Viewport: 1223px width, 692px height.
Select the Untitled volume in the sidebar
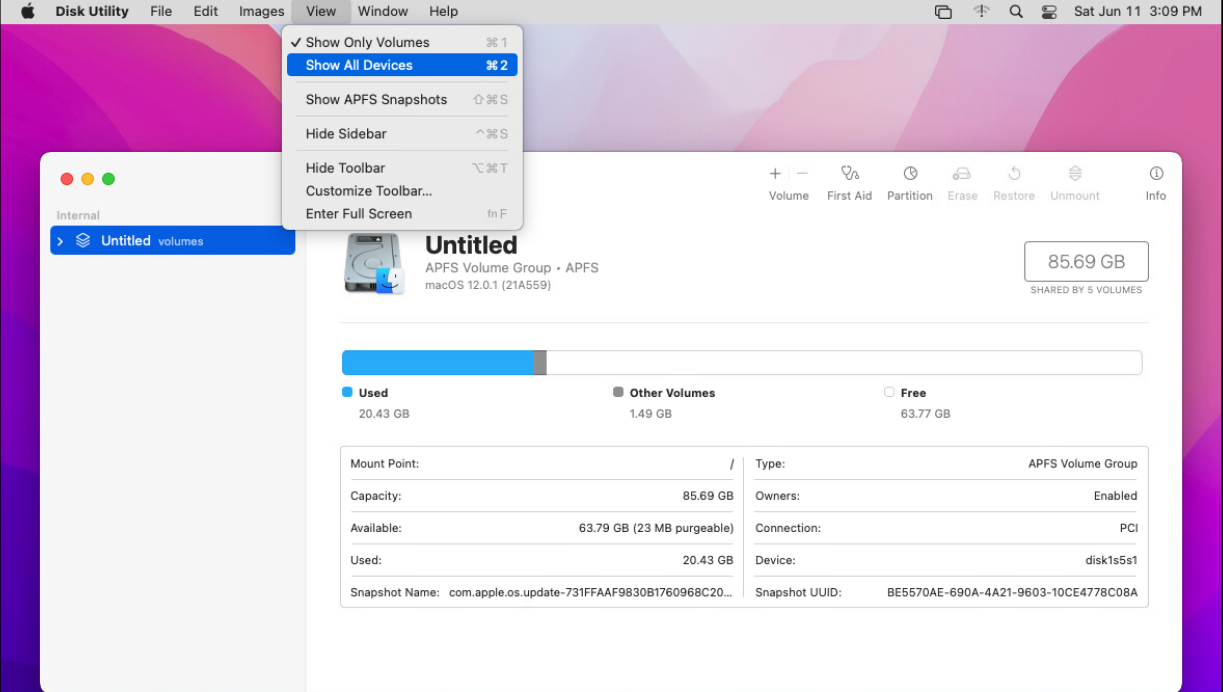126,240
